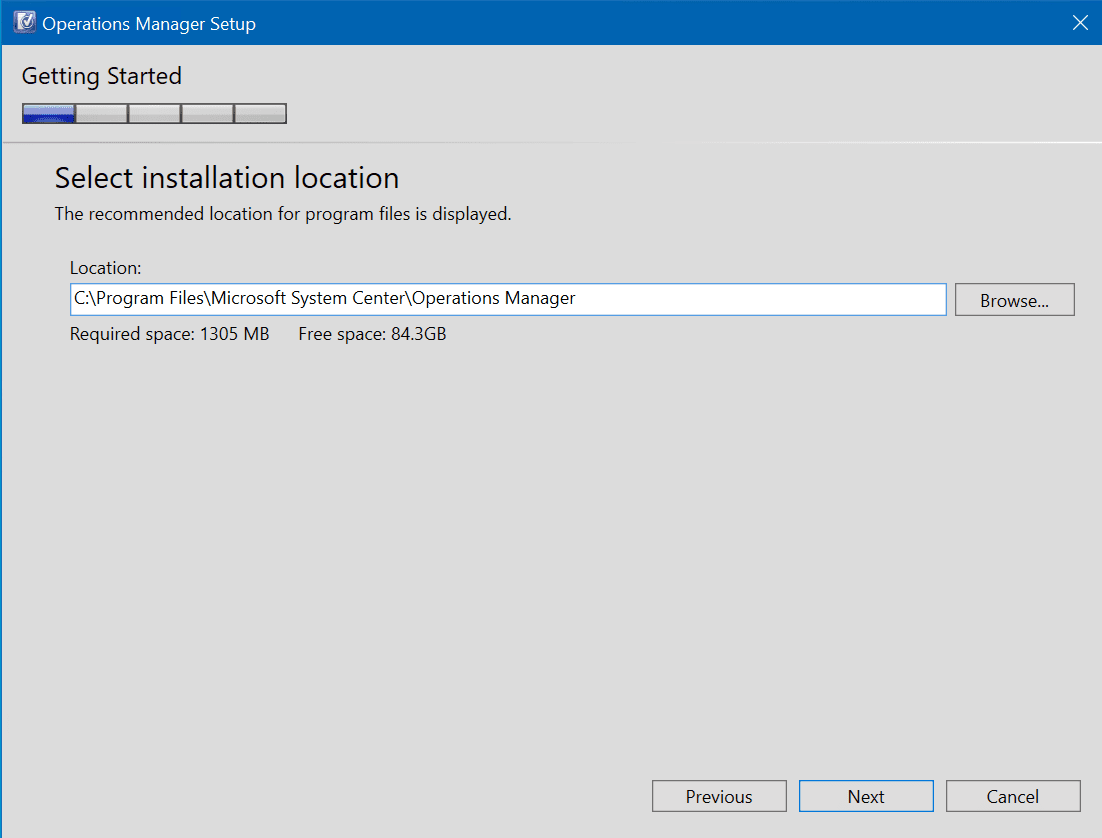Viewport: 1102px width, 838px height.
Task: Click the recommended location description text
Action: click(283, 213)
